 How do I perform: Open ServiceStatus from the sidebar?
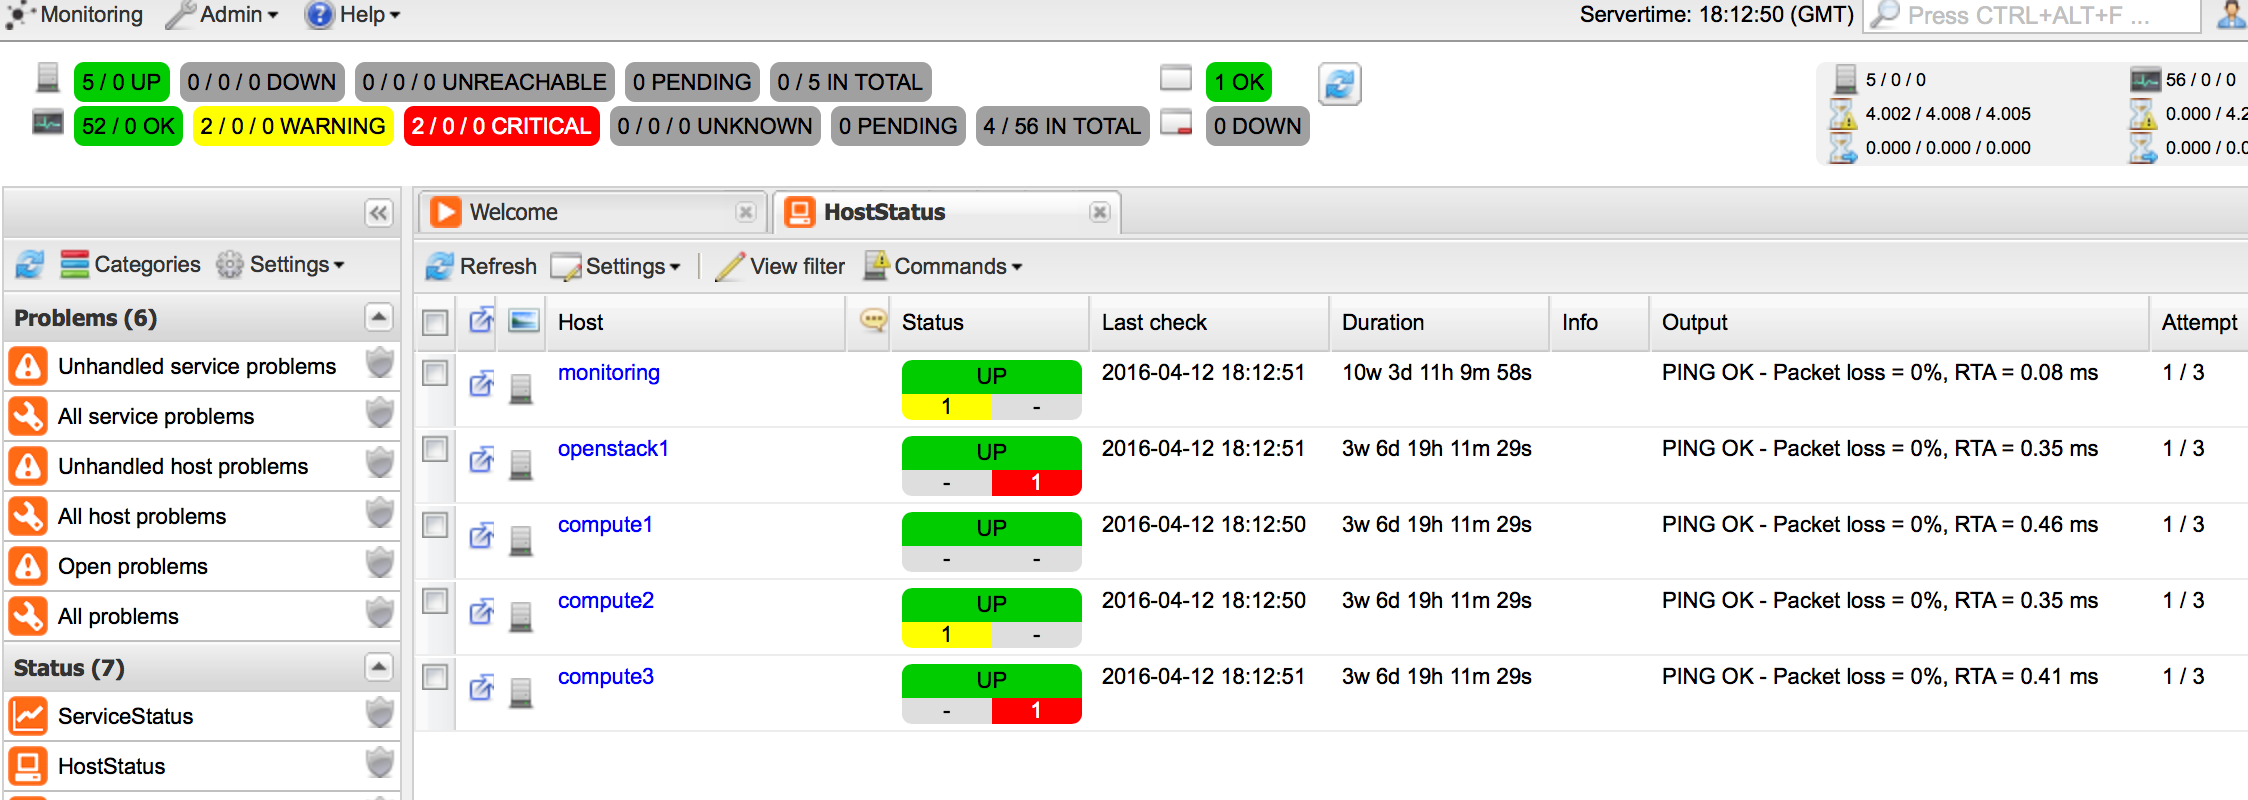pos(125,717)
